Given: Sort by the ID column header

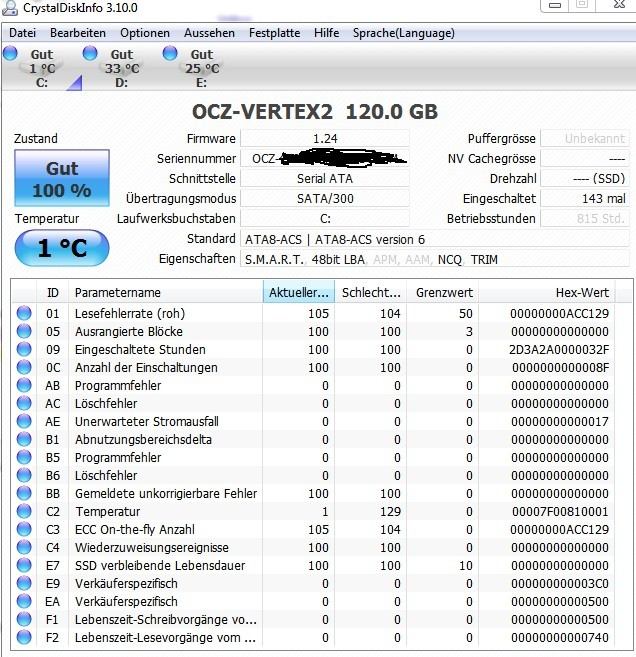Looking at the screenshot, I should [x=53, y=292].
